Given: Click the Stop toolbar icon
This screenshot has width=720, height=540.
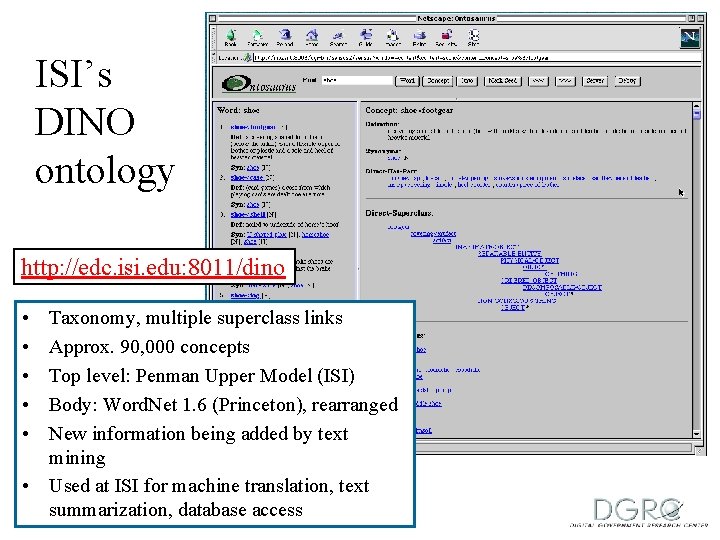Looking at the screenshot, I should (473, 37).
